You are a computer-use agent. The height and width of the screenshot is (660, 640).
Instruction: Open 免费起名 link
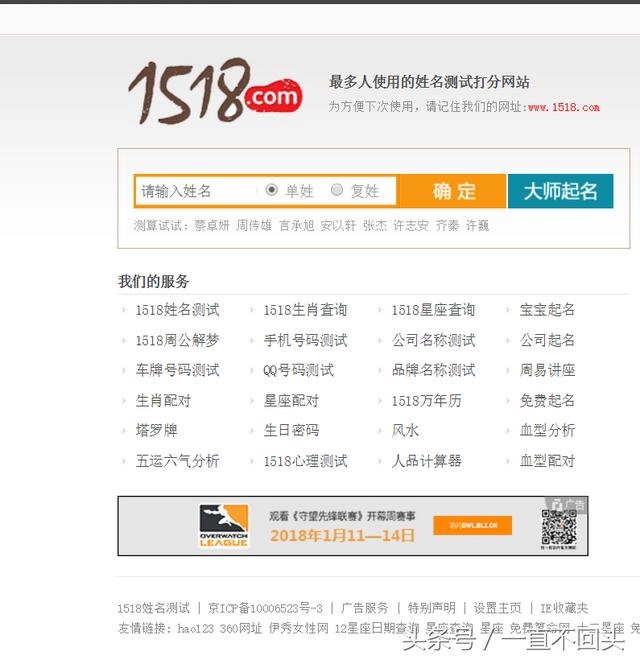coord(547,400)
